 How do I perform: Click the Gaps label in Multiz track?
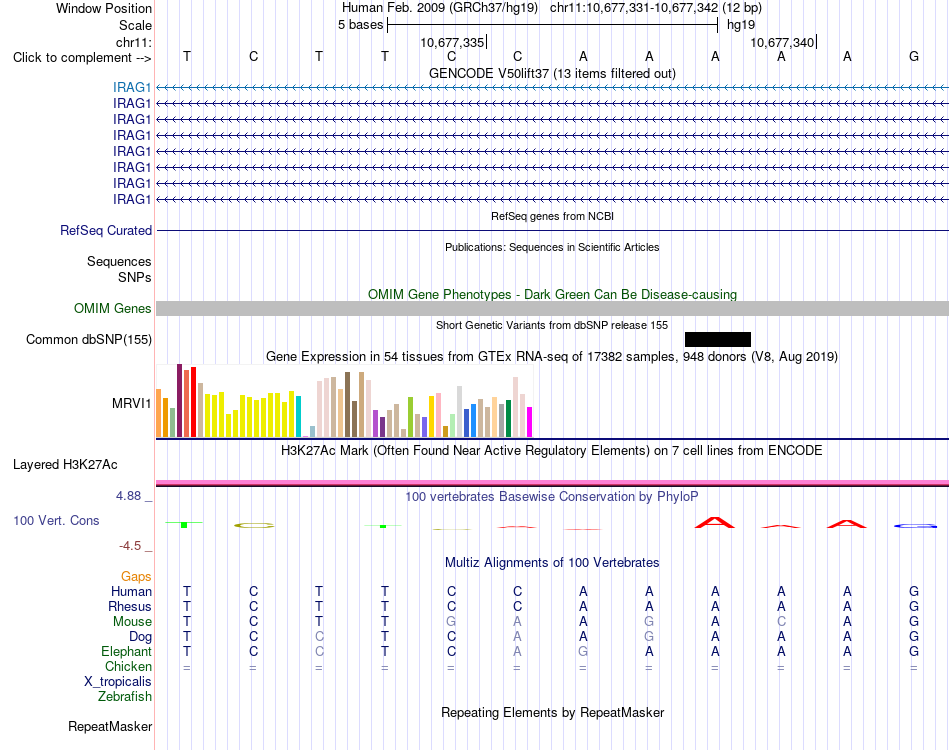(x=136, y=577)
